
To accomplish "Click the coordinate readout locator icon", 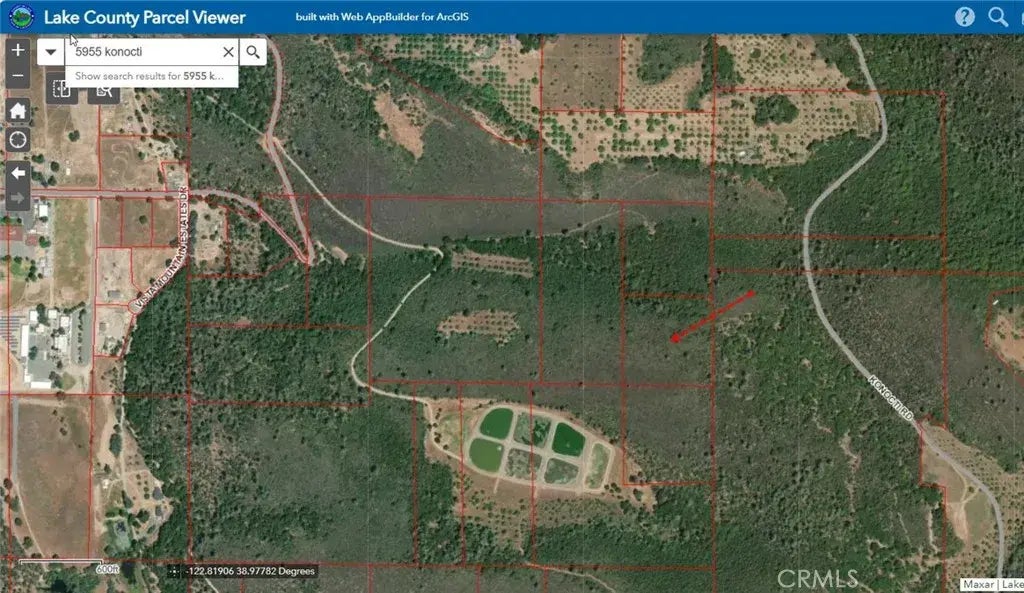I will pyautogui.click(x=175, y=571).
